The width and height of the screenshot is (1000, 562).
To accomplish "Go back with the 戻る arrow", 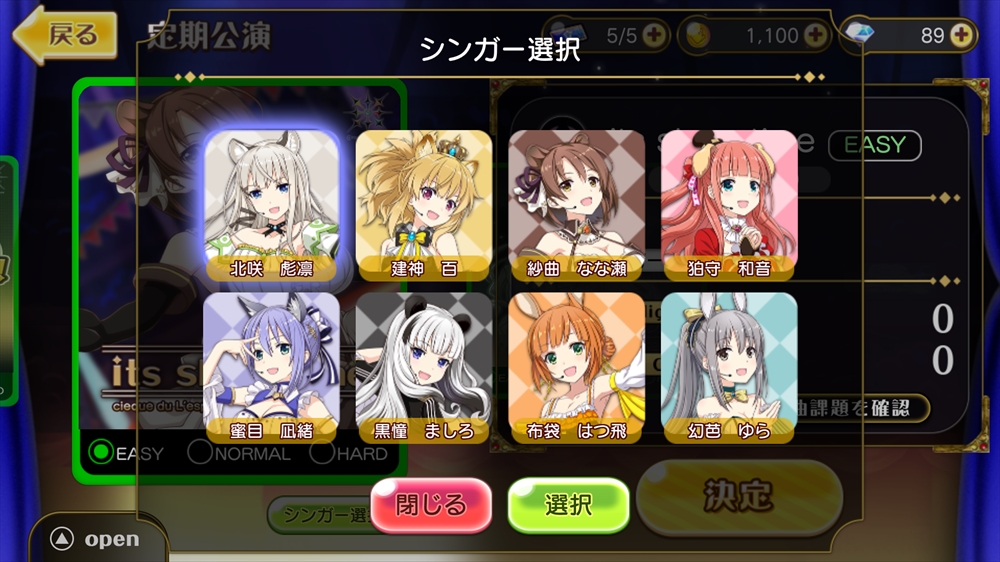I will (x=65, y=35).
